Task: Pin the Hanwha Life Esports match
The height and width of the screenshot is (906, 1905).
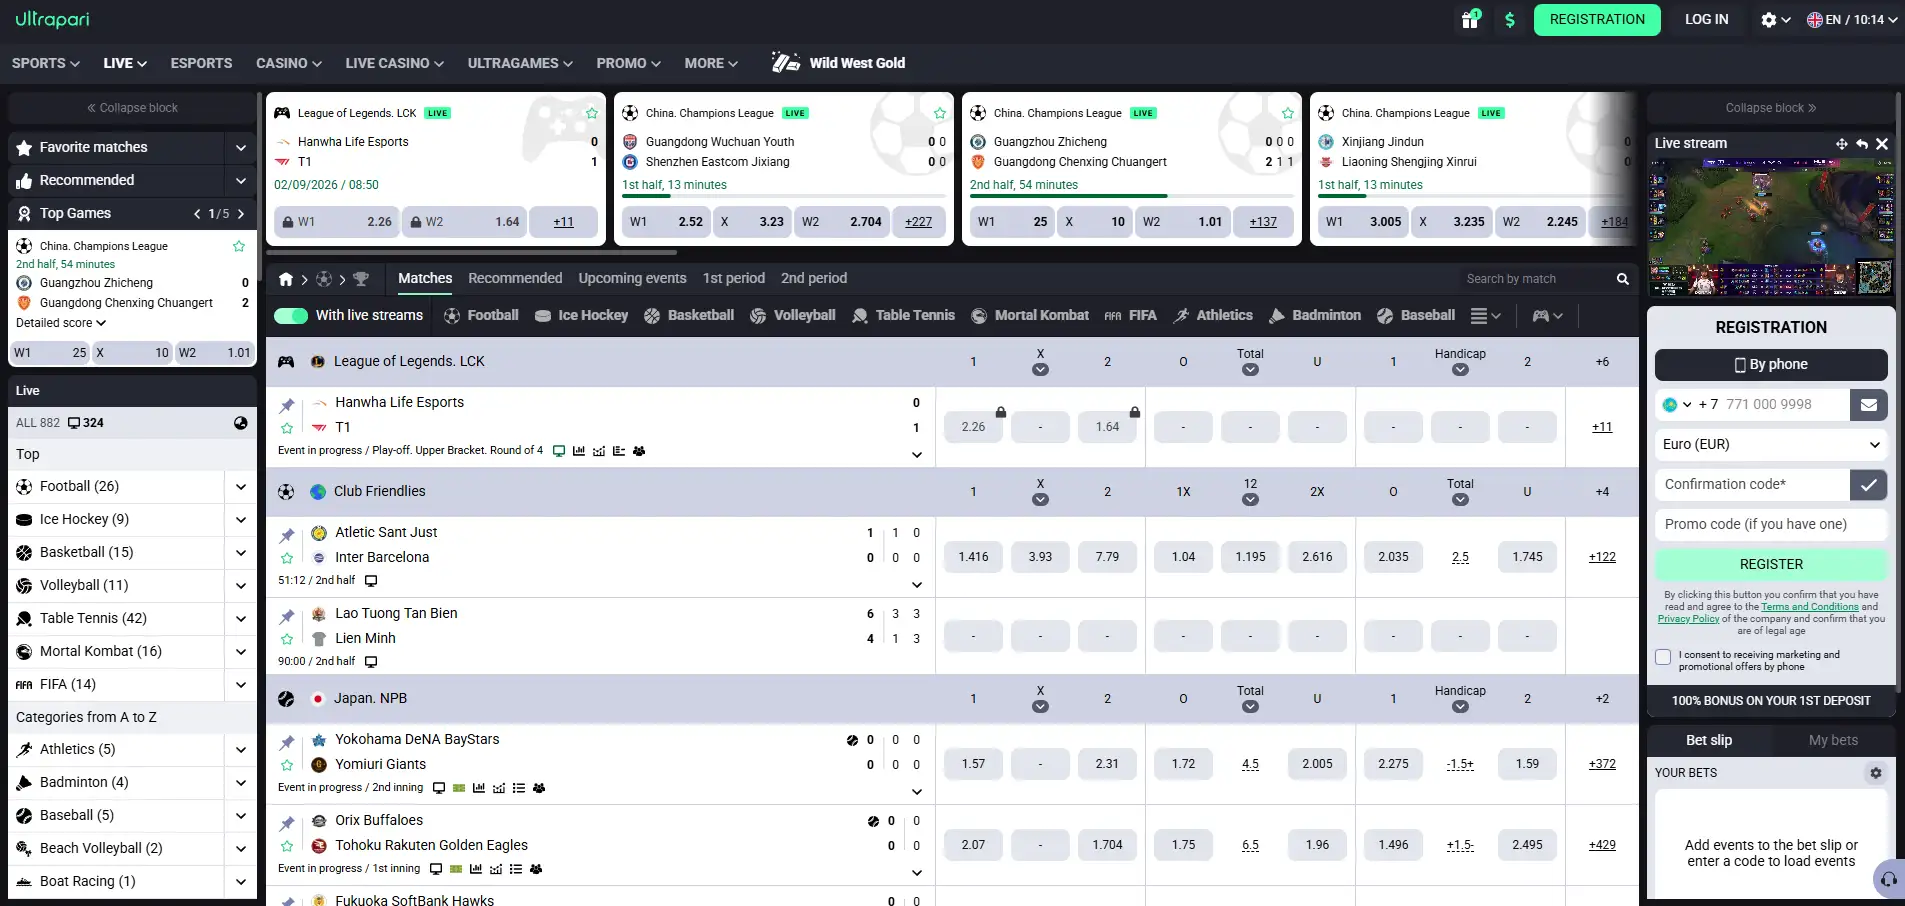Action: tap(287, 405)
